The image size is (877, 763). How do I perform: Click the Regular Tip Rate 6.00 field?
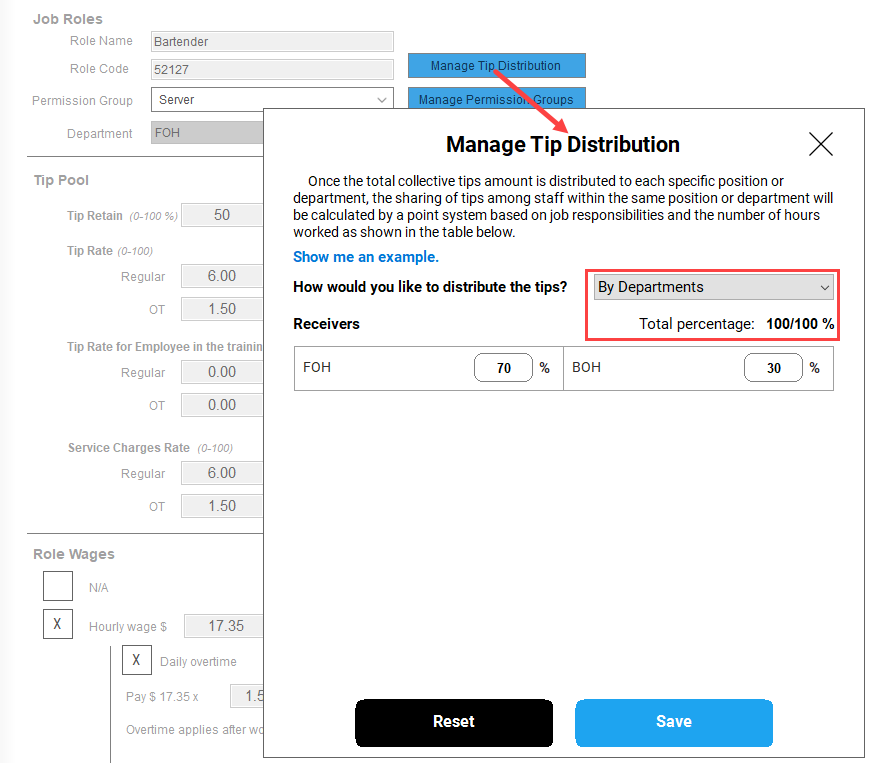click(x=221, y=276)
